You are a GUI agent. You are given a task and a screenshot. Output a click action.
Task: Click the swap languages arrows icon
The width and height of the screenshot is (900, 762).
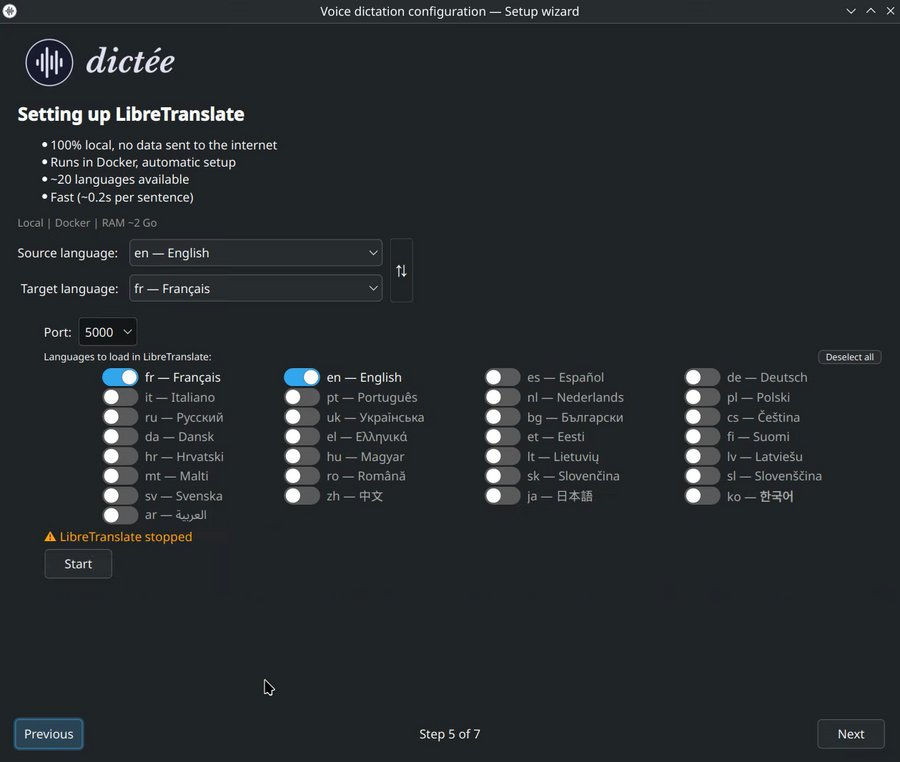pyautogui.click(x=401, y=270)
